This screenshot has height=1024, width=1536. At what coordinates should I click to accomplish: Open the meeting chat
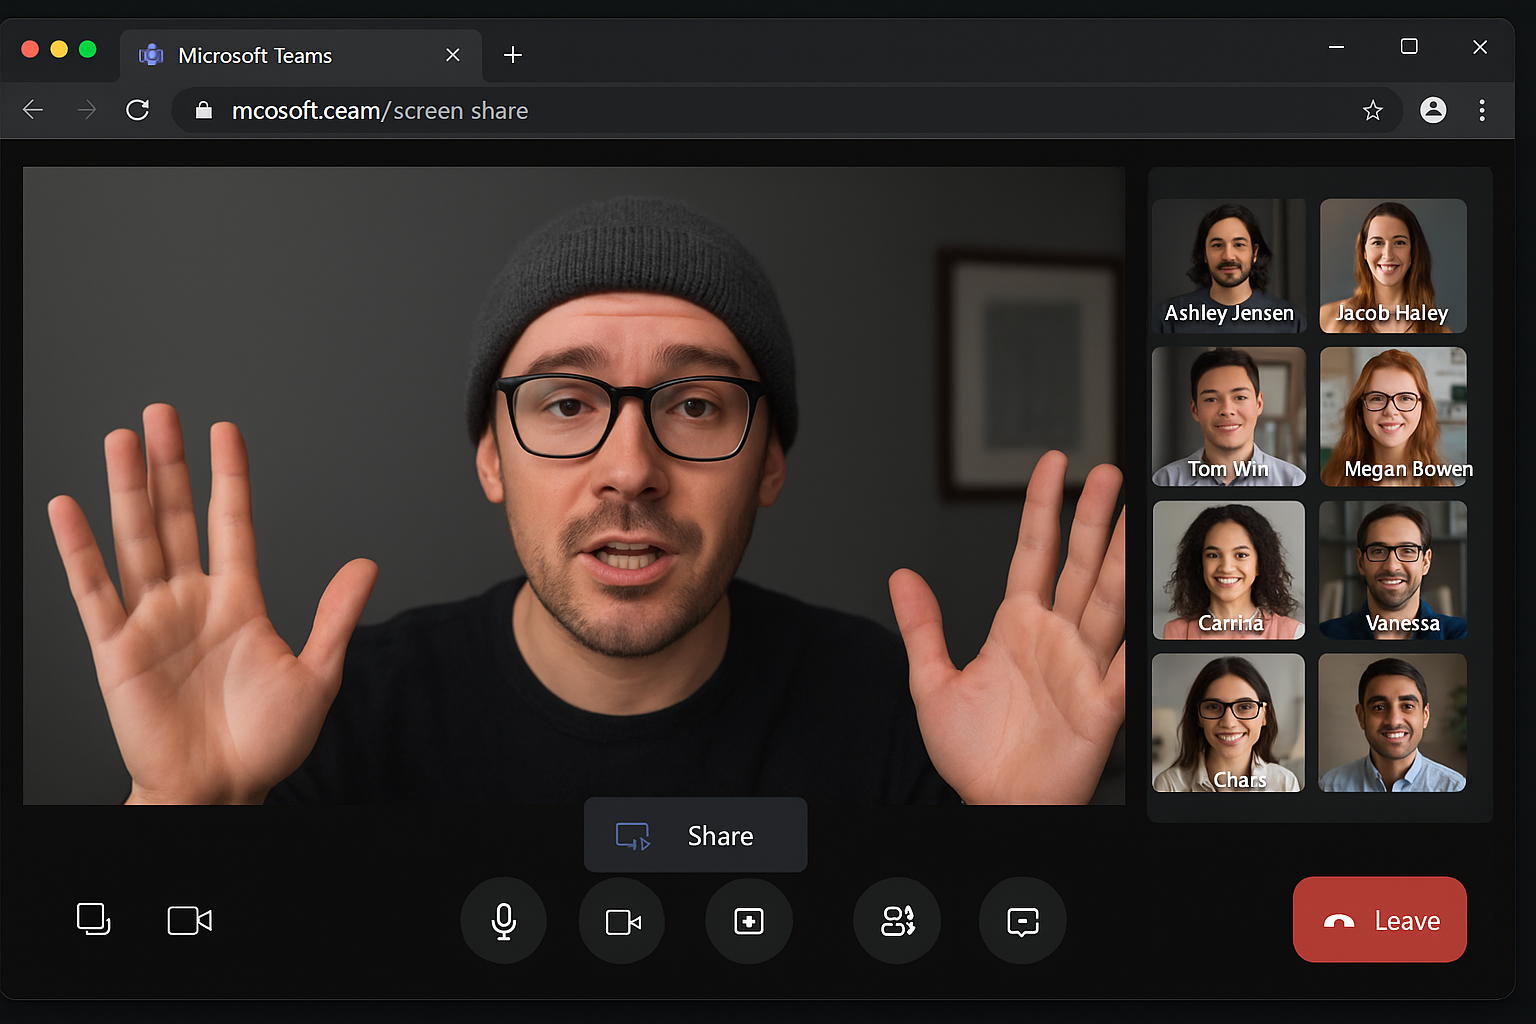pyautogui.click(x=1022, y=921)
